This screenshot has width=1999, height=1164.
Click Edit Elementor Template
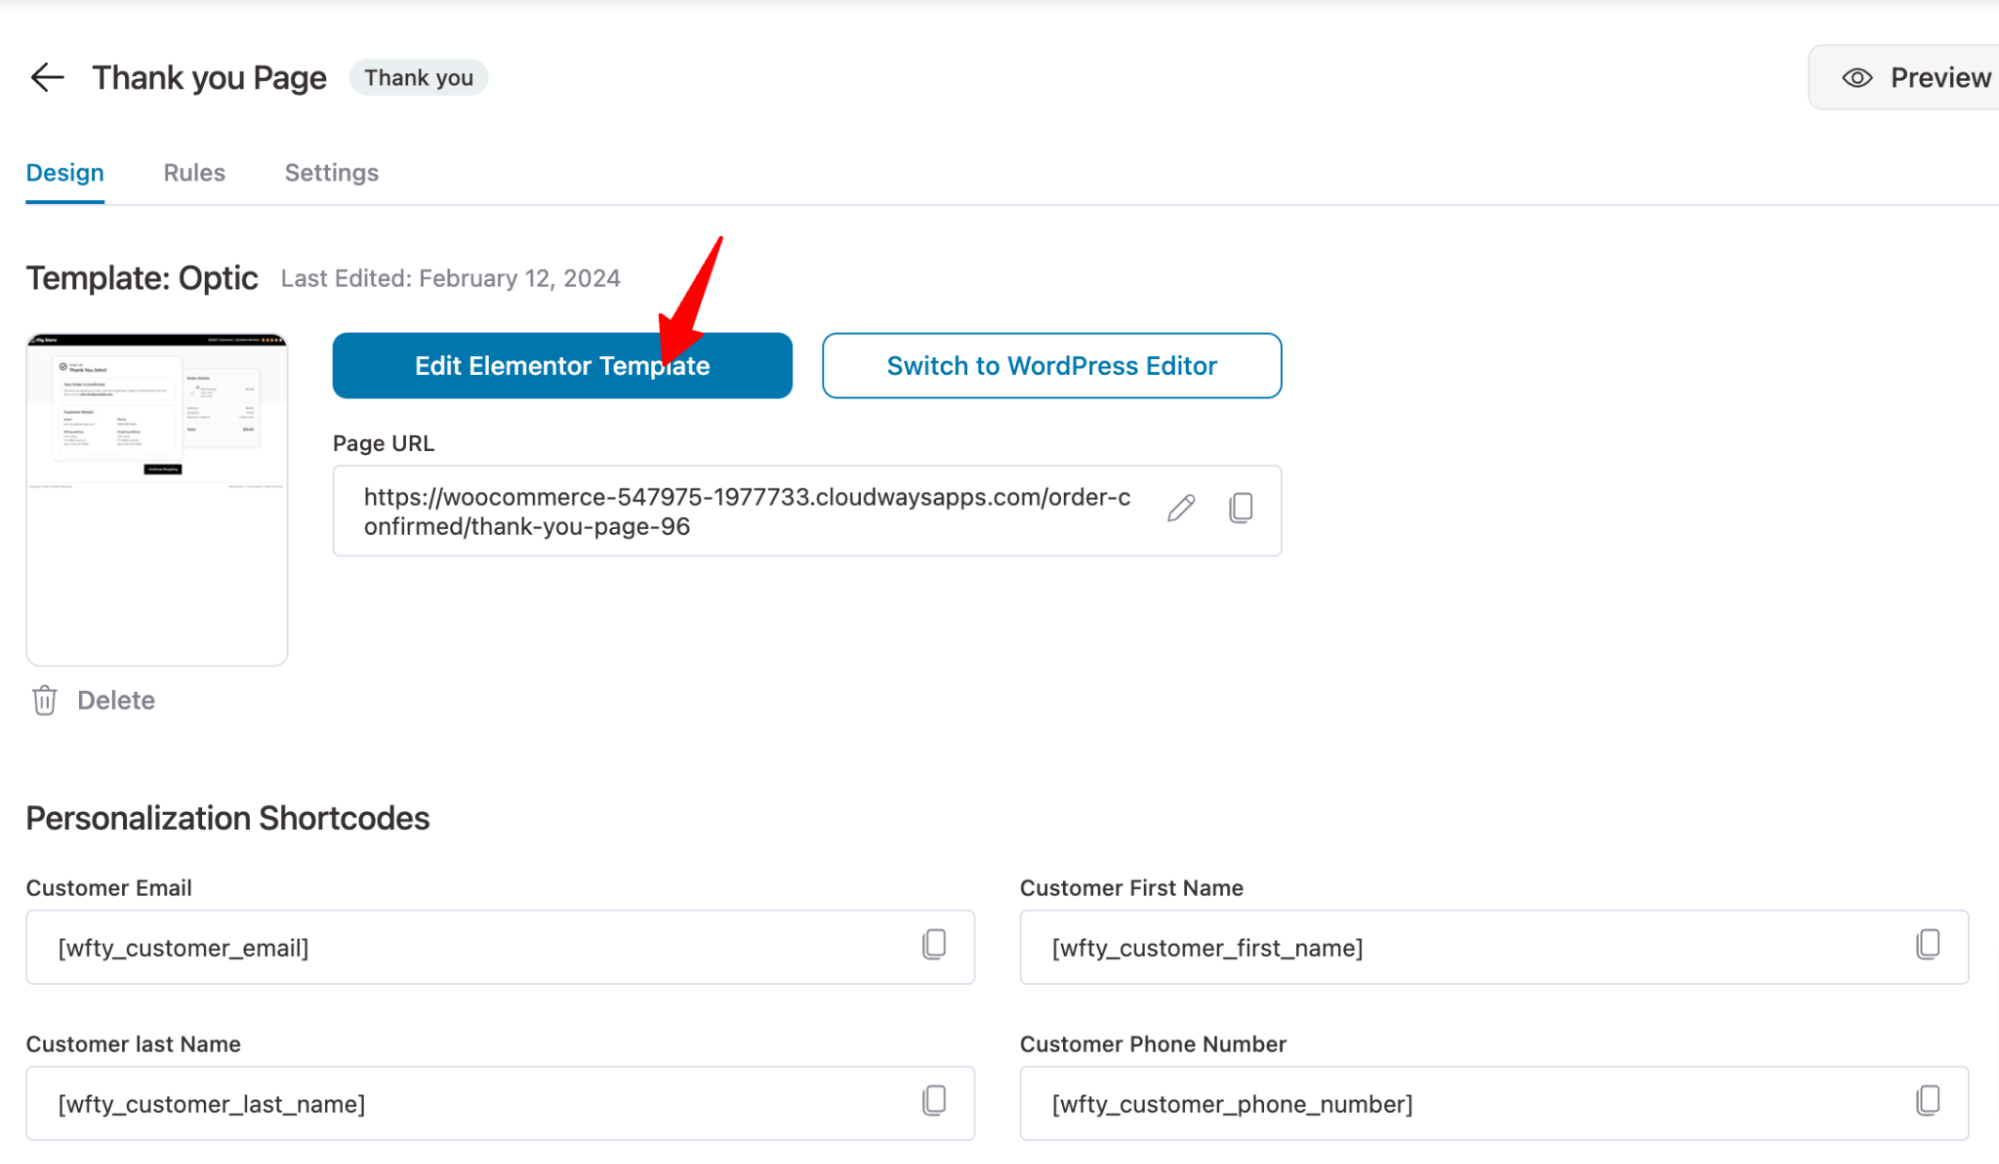[562, 365]
